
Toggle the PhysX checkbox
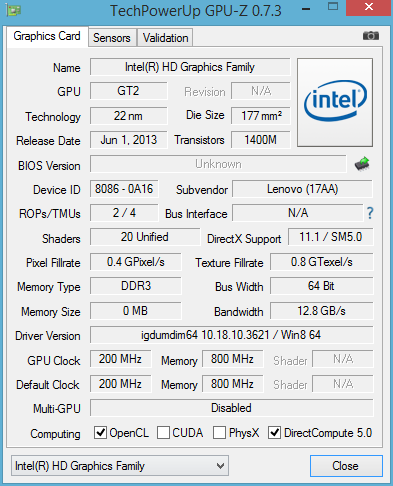click(219, 433)
